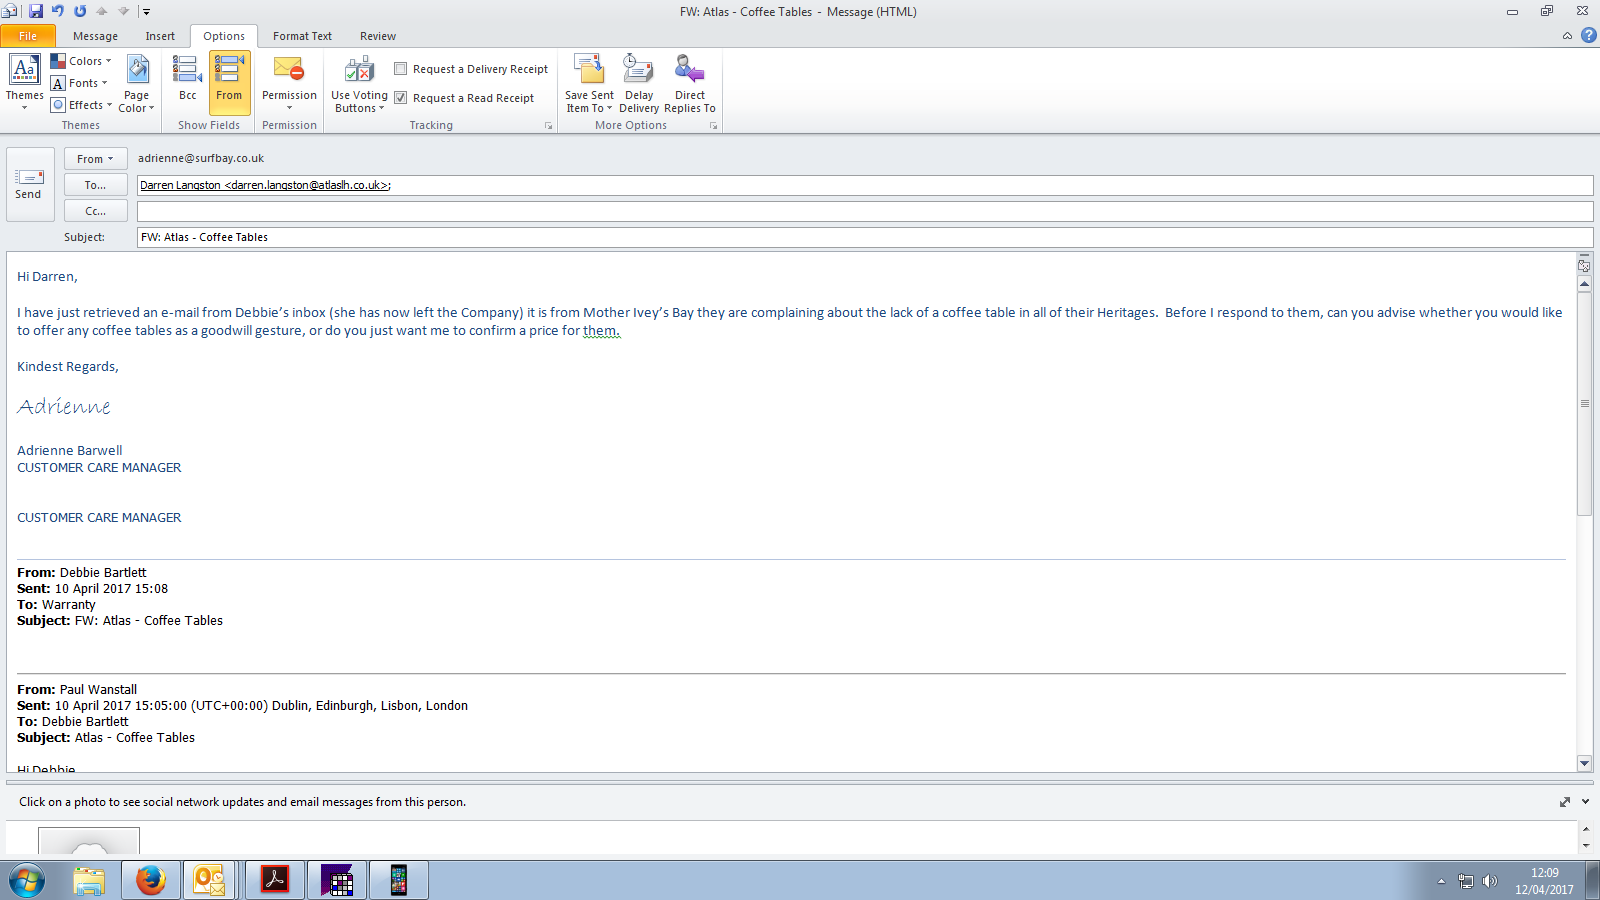Enable Request a Delivery Receipt
Viewport: 1600px width, 900px height.
[x=471, y=69]
